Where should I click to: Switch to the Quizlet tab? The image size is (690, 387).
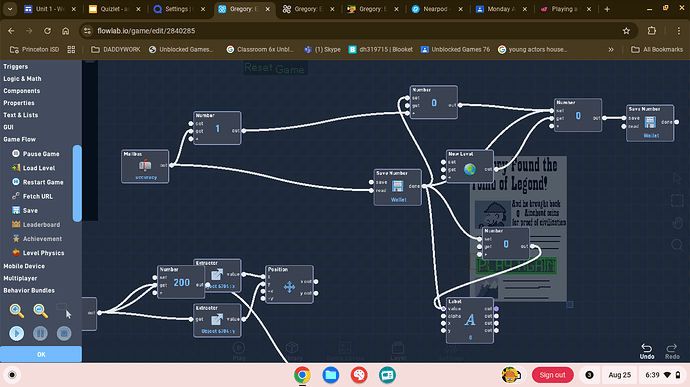click(114, 9)
